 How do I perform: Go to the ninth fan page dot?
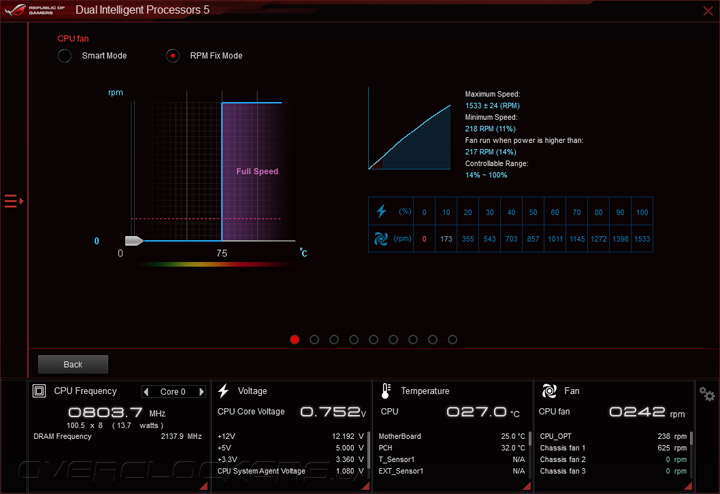453,339
